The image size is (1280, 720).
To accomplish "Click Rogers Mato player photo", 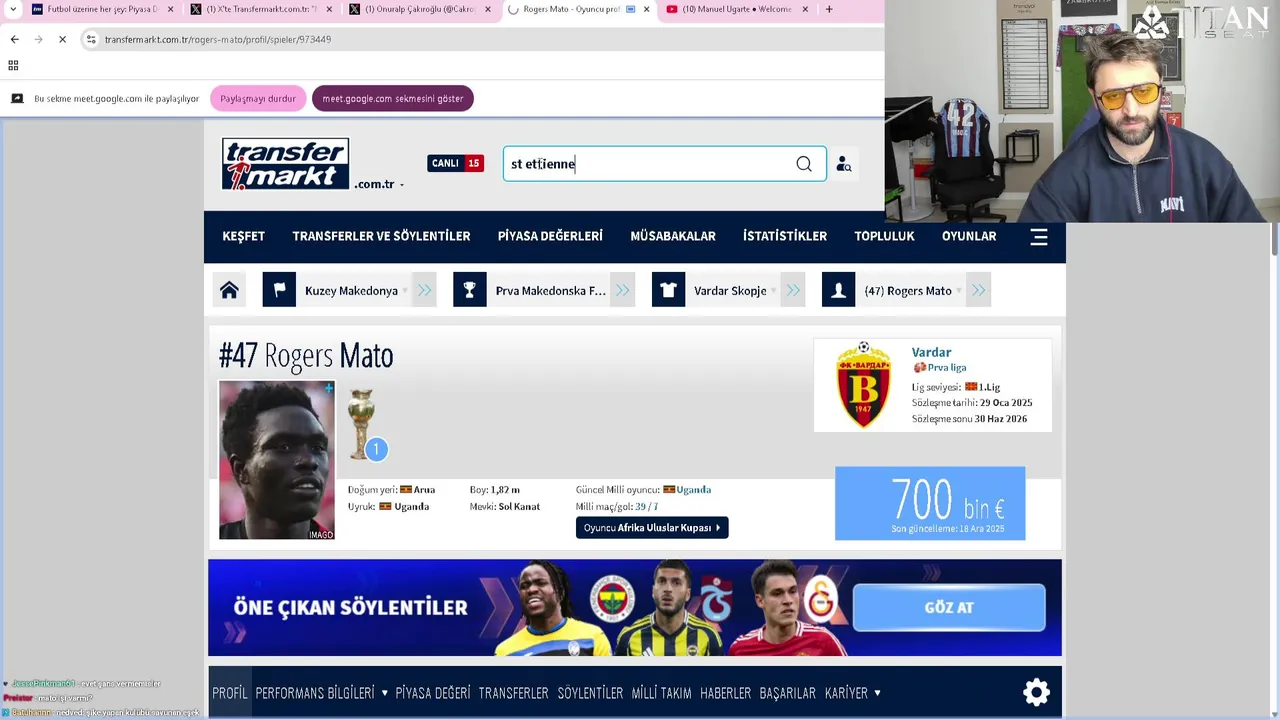I will click(277, 460).
